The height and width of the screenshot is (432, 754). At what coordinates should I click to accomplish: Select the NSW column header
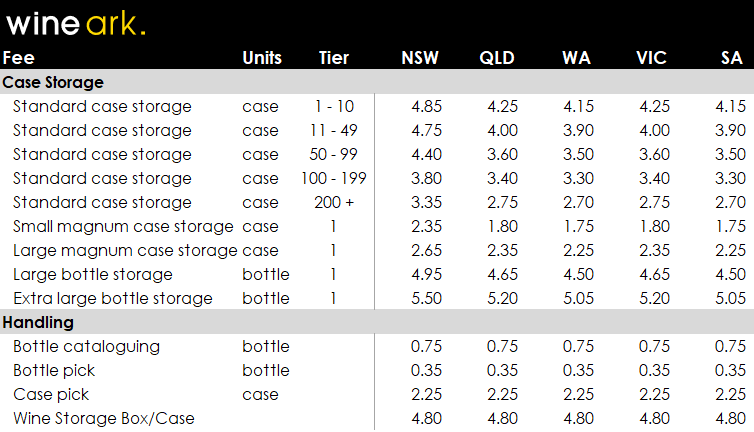(420, 58)
